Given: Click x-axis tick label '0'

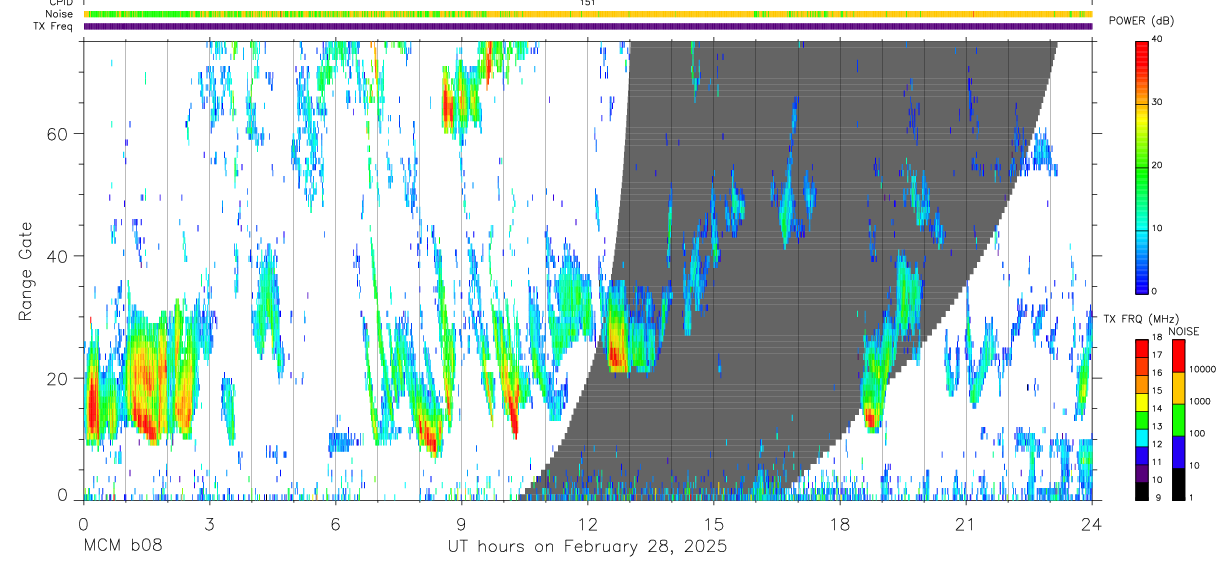Looking at the screenshot, I should [x=82, y=524].
